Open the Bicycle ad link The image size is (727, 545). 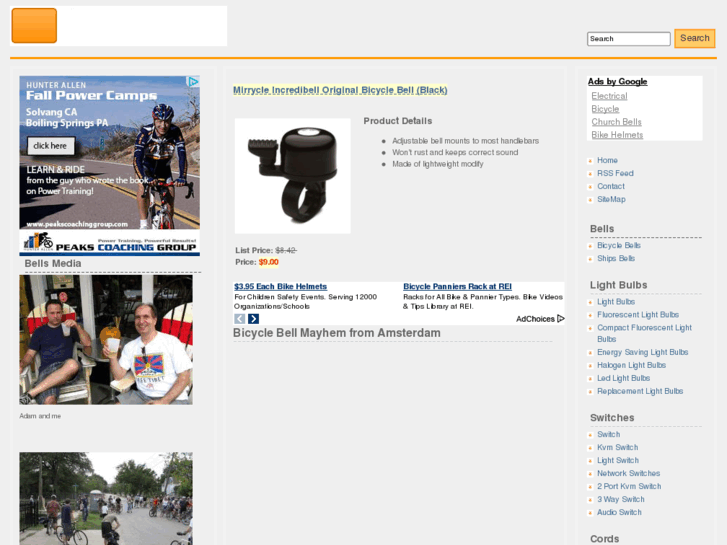pos(605,109)
